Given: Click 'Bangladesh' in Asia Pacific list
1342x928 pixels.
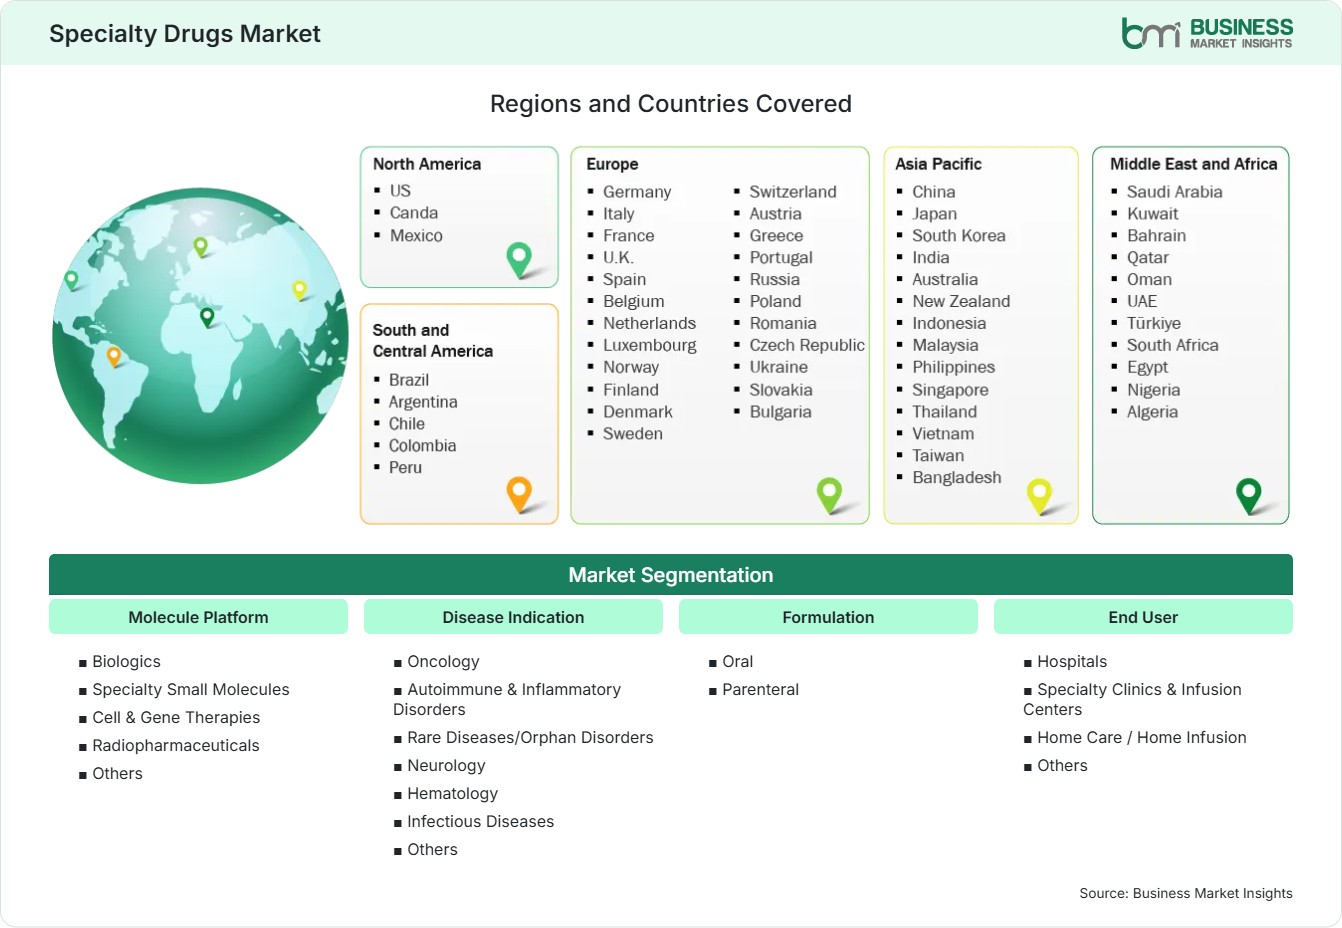Looking at the screenshot, I should pos(957,478).
